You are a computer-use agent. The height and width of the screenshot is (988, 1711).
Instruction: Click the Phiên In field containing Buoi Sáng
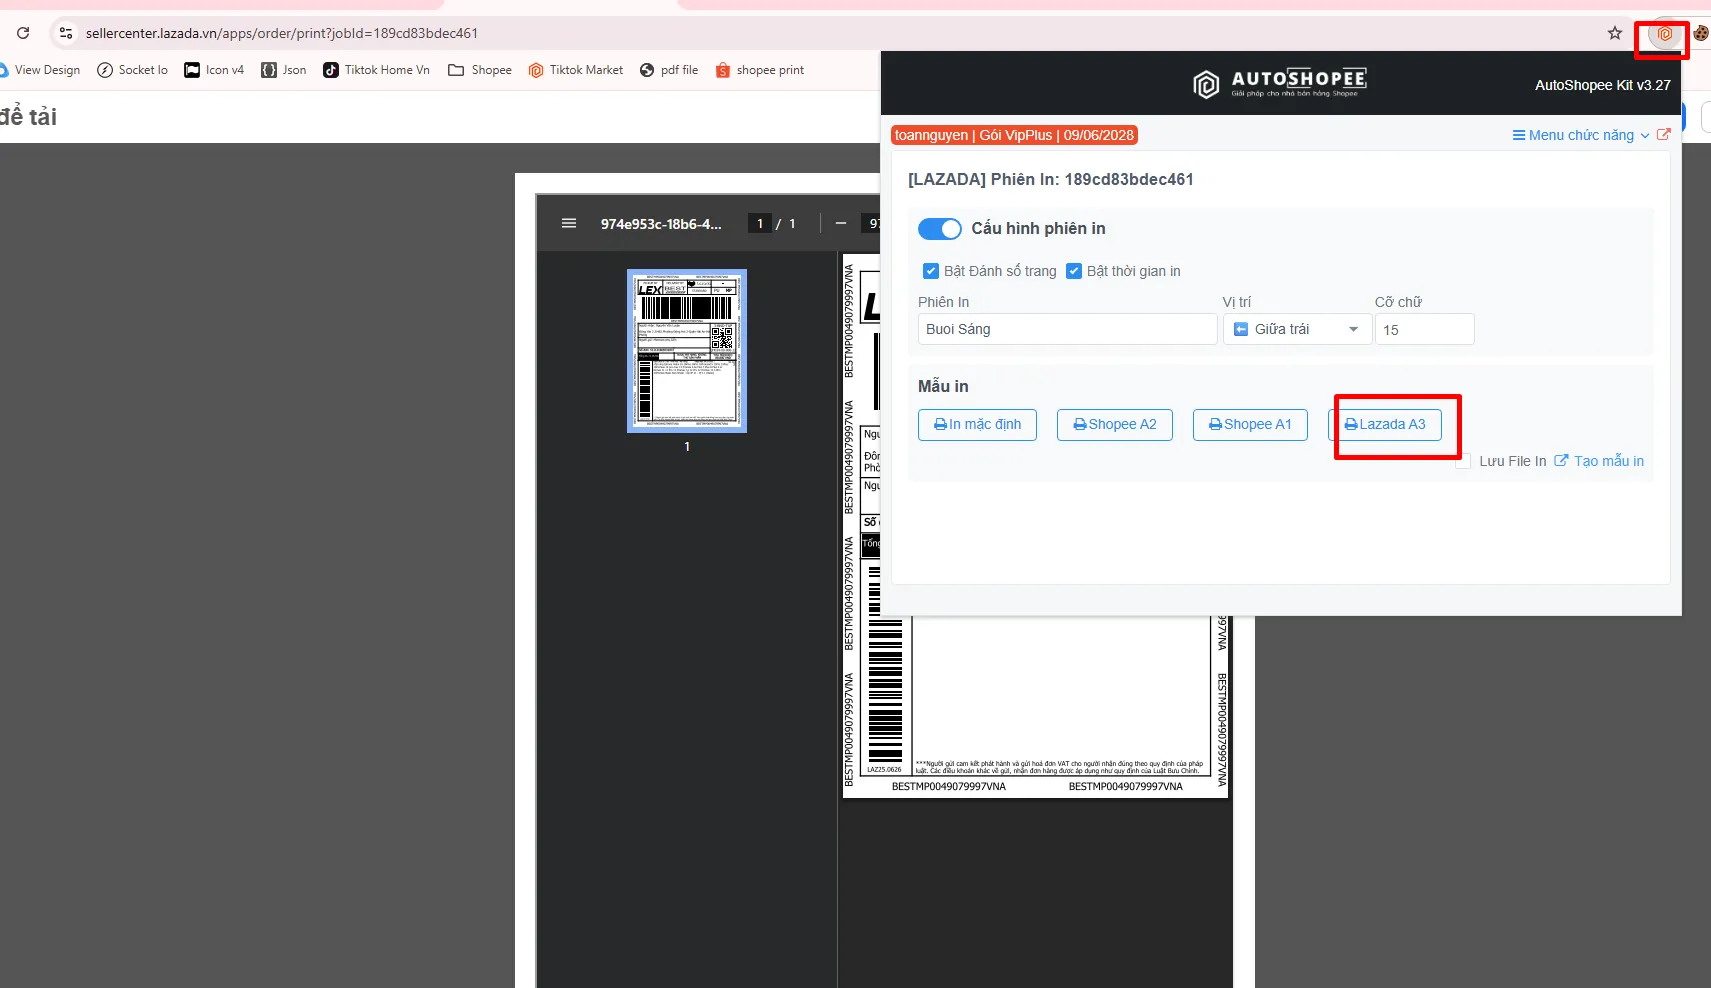click(x=1067, y=329)
